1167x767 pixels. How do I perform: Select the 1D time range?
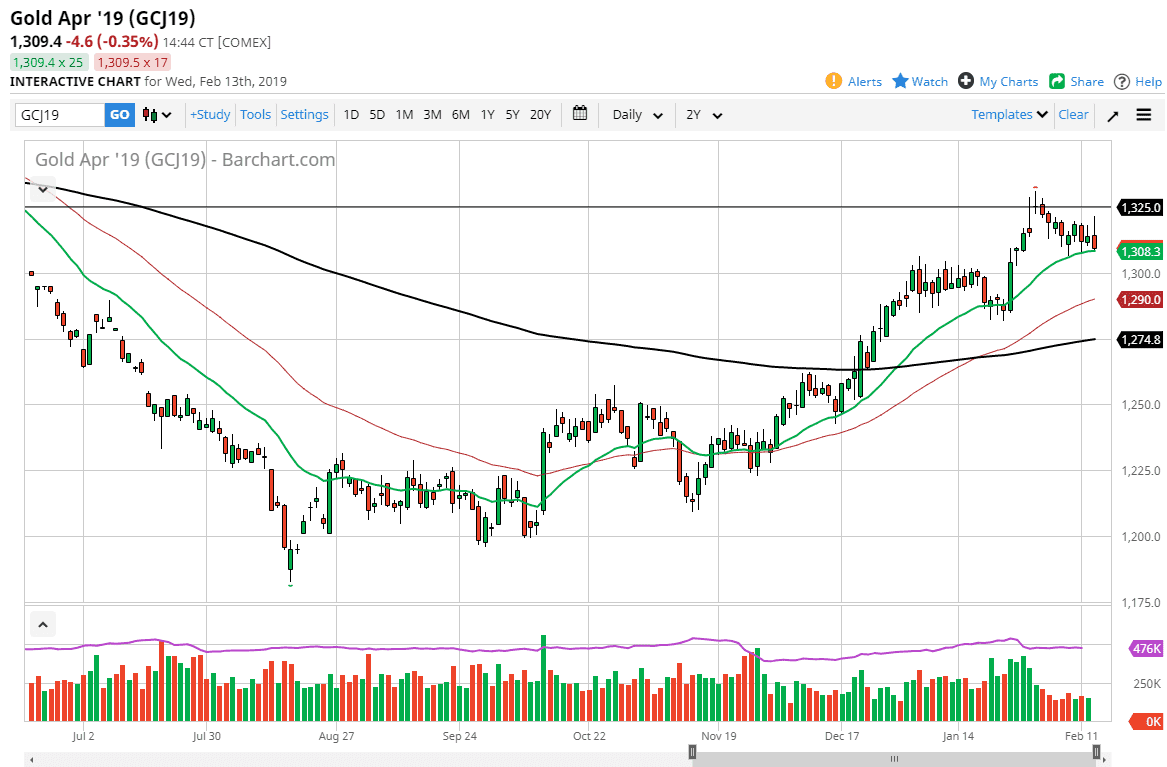[351, 115]
